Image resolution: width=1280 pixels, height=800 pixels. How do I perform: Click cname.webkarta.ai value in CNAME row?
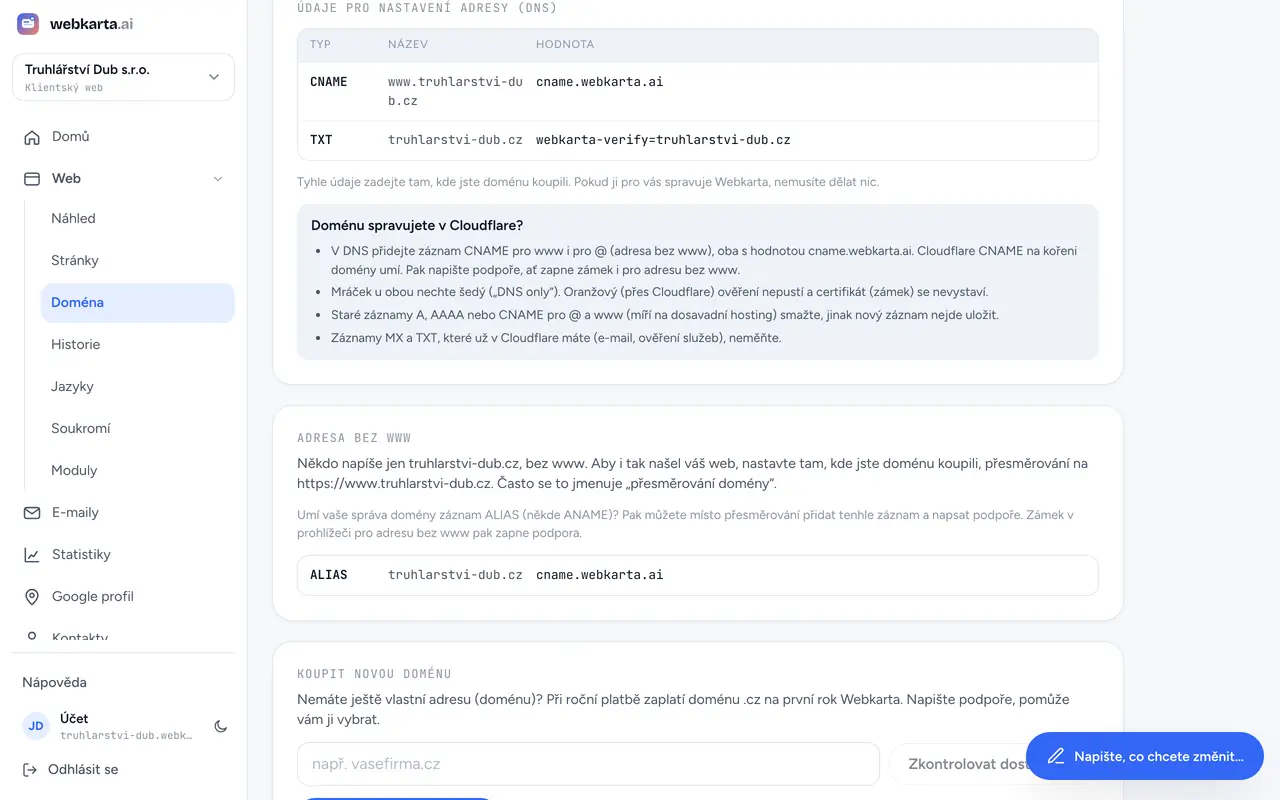click(x=599, y=82)
